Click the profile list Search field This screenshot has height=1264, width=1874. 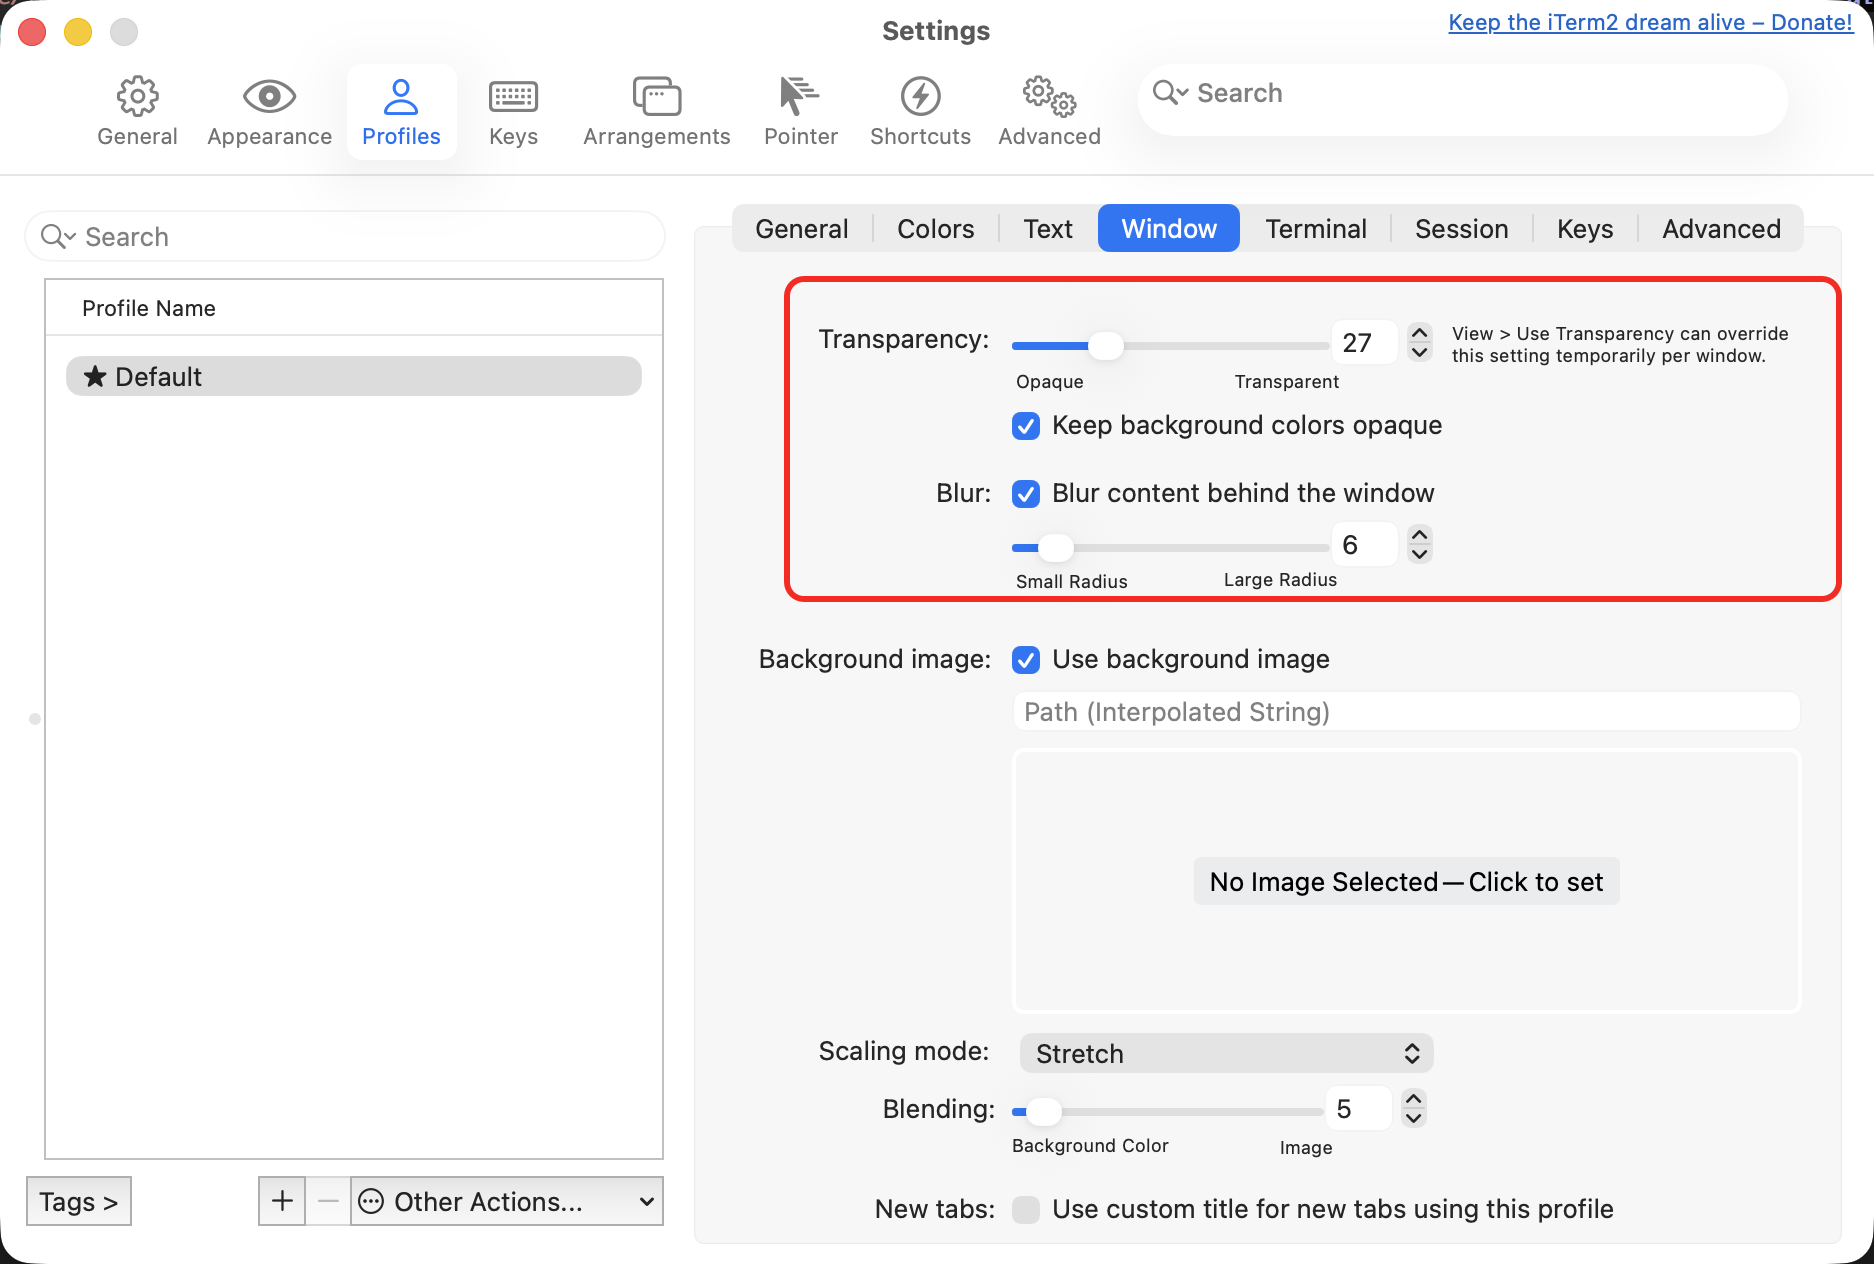coord(345,237)
